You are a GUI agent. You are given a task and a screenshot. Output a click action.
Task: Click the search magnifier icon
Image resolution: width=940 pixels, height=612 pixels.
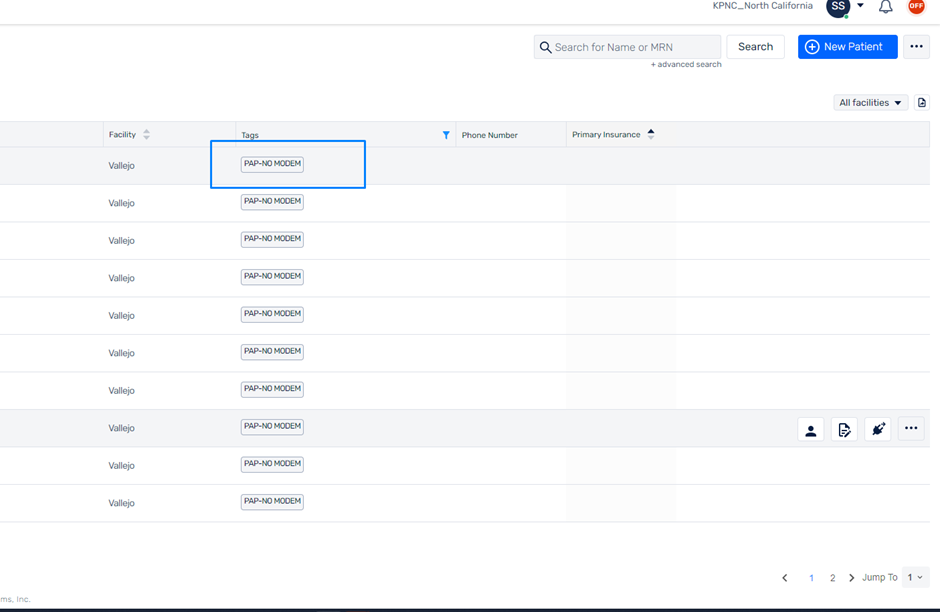pos(545,47)
